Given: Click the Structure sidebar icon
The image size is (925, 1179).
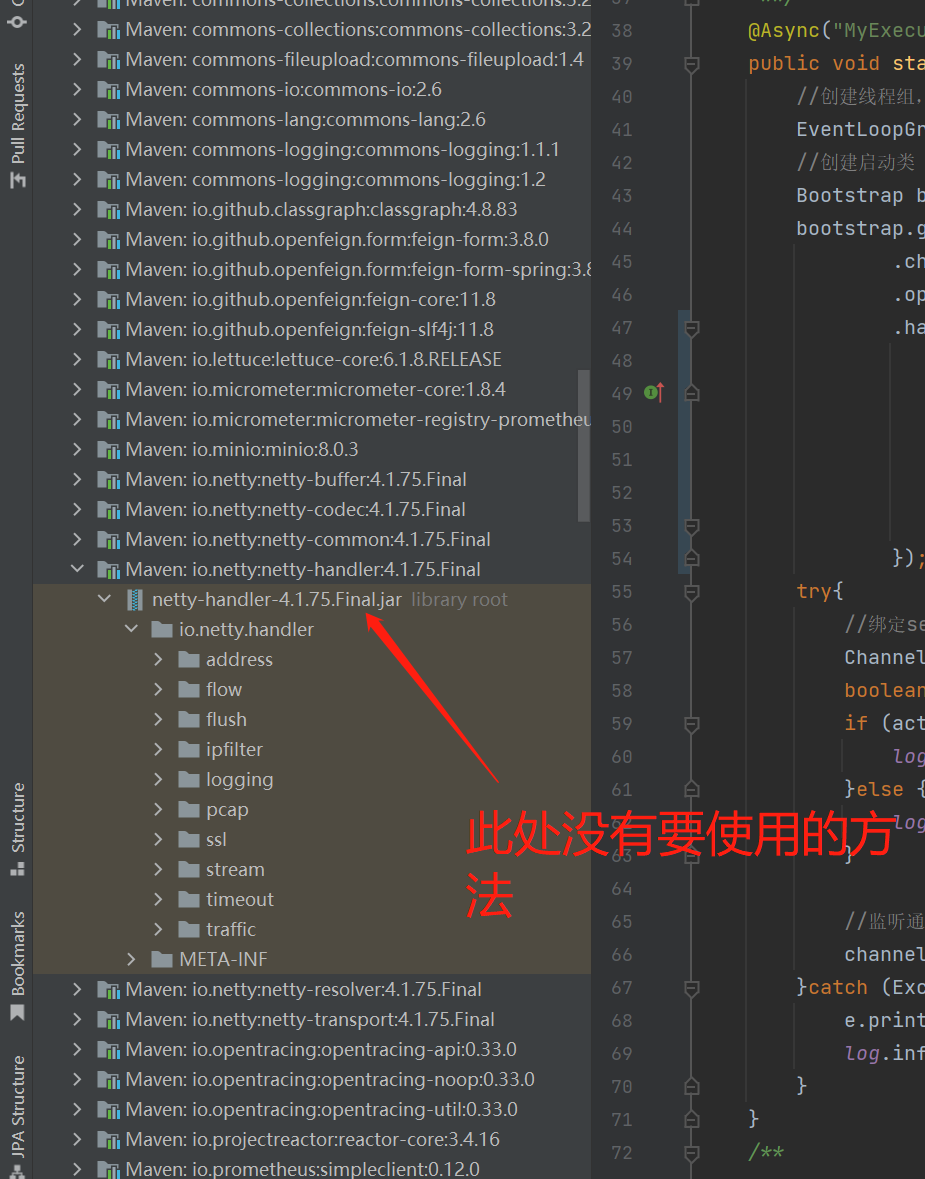Looking at the screenshot, I should (17, 869).
